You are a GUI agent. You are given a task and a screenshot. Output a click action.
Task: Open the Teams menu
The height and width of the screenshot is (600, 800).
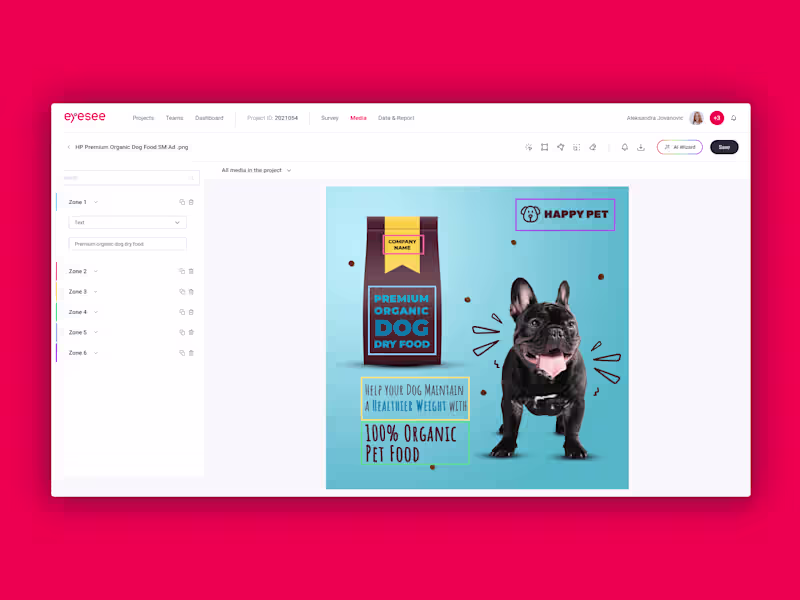point(174,118)
